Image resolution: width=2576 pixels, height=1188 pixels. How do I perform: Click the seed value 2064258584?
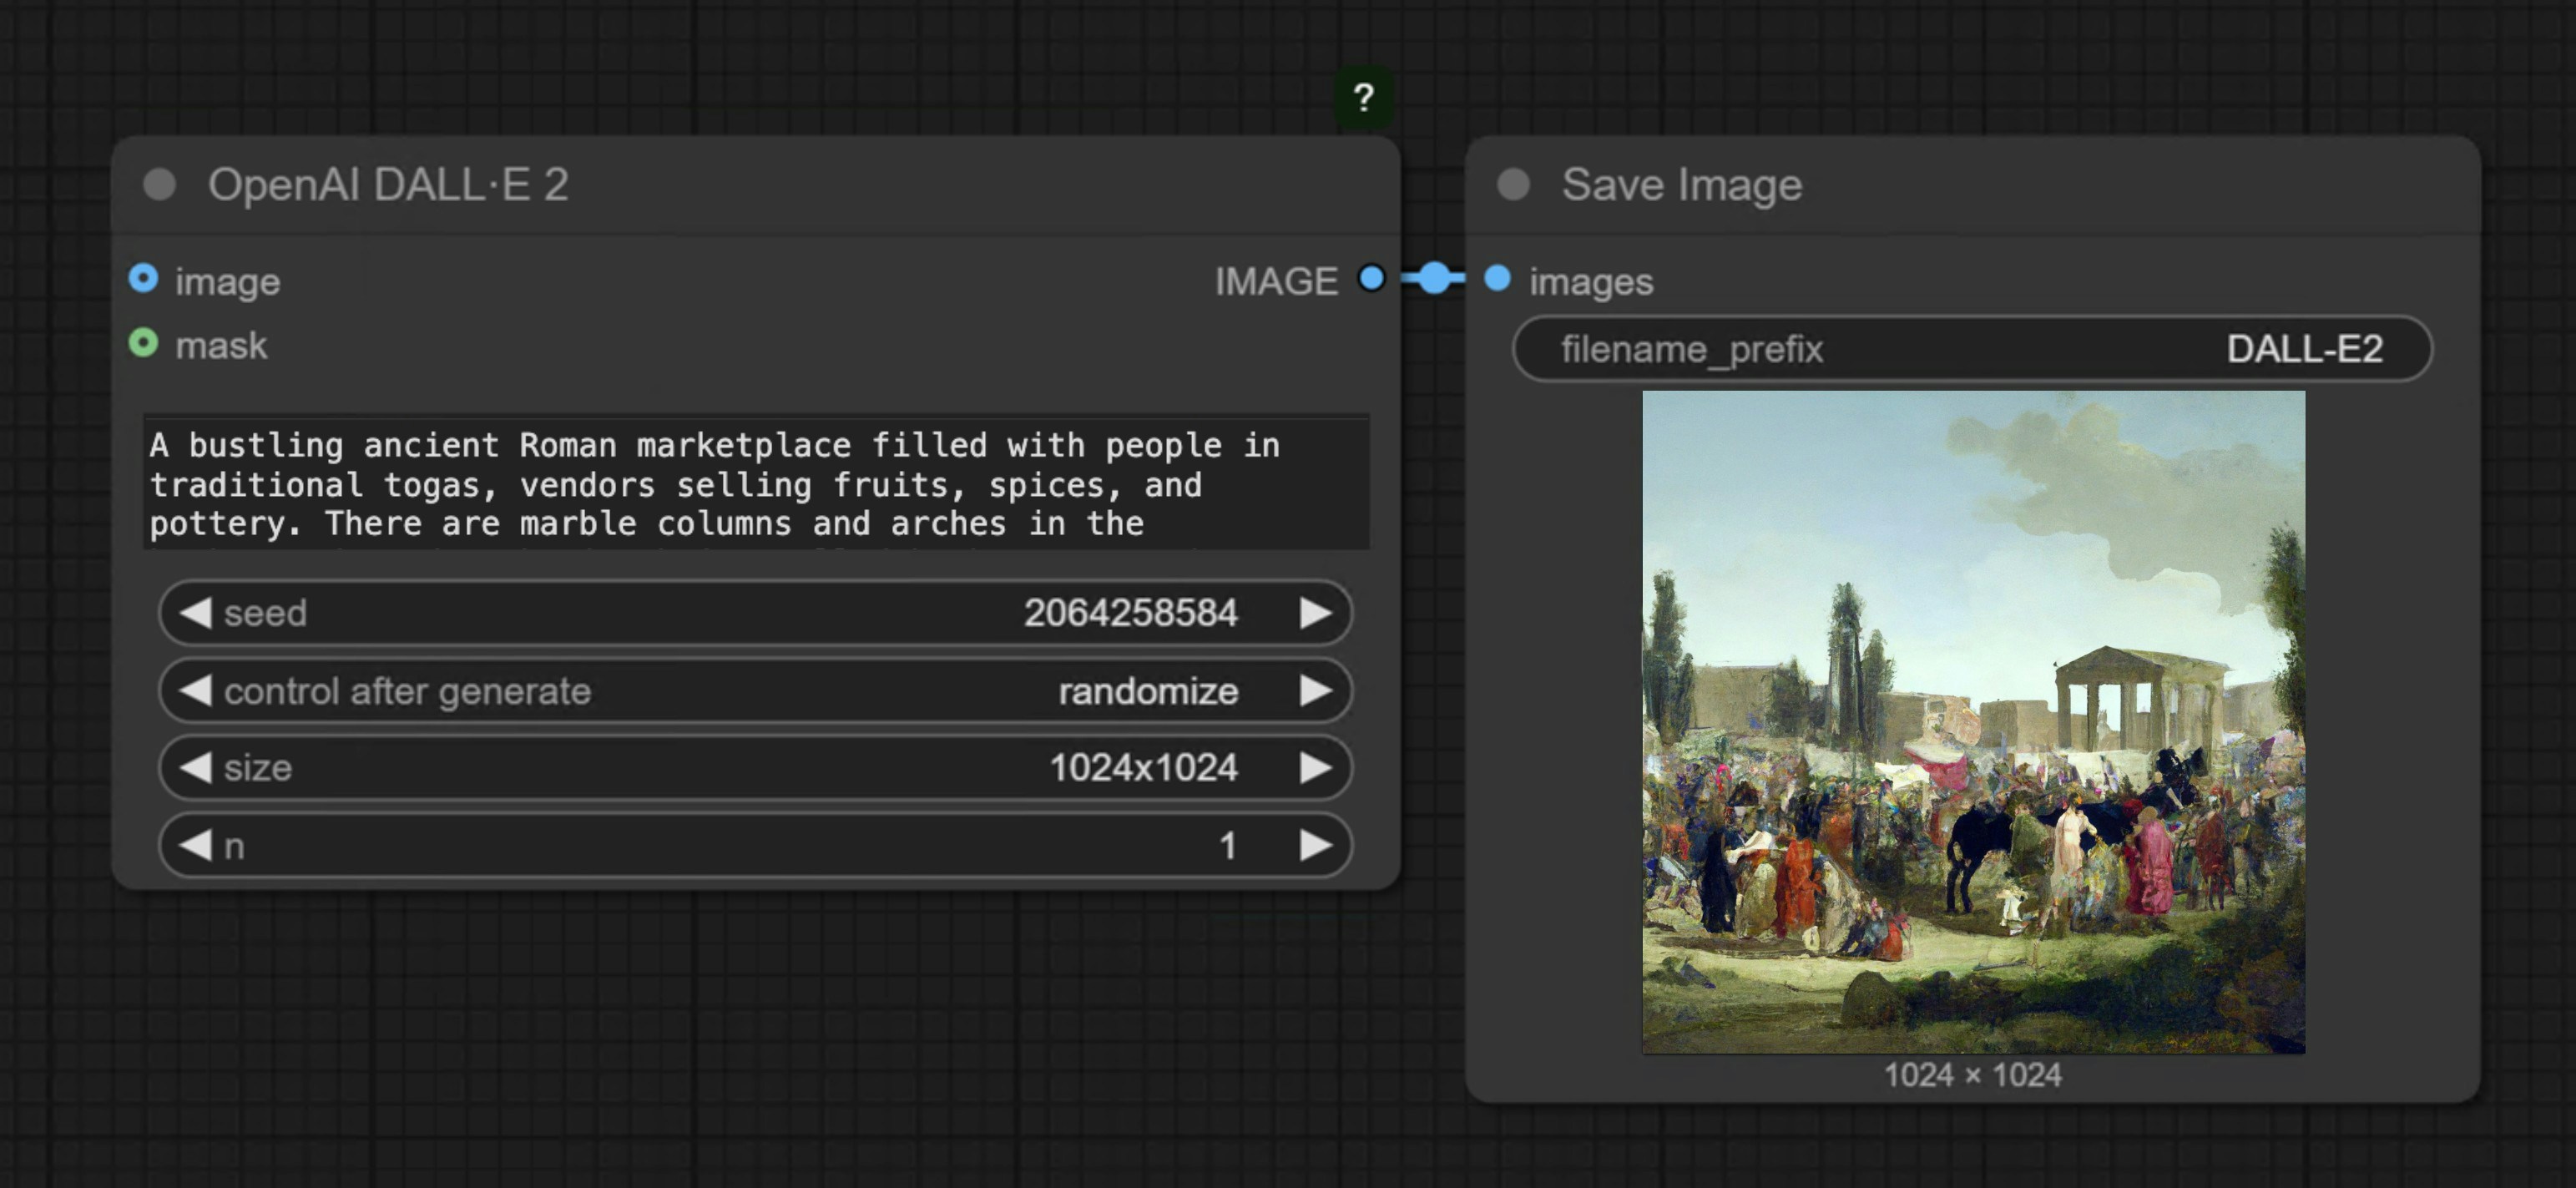[1131, 613]
